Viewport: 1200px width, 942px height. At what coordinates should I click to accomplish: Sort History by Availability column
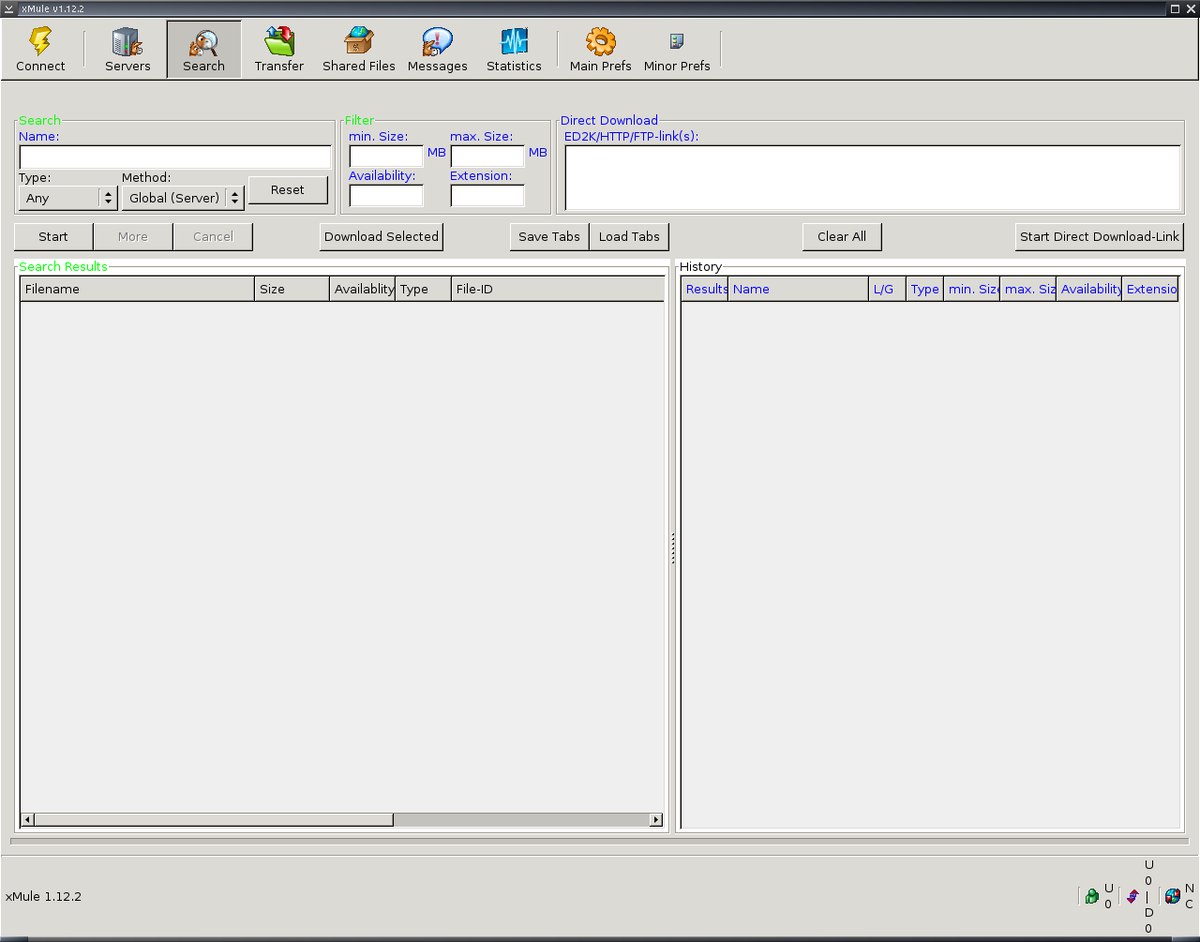[x=1089, y=289]
